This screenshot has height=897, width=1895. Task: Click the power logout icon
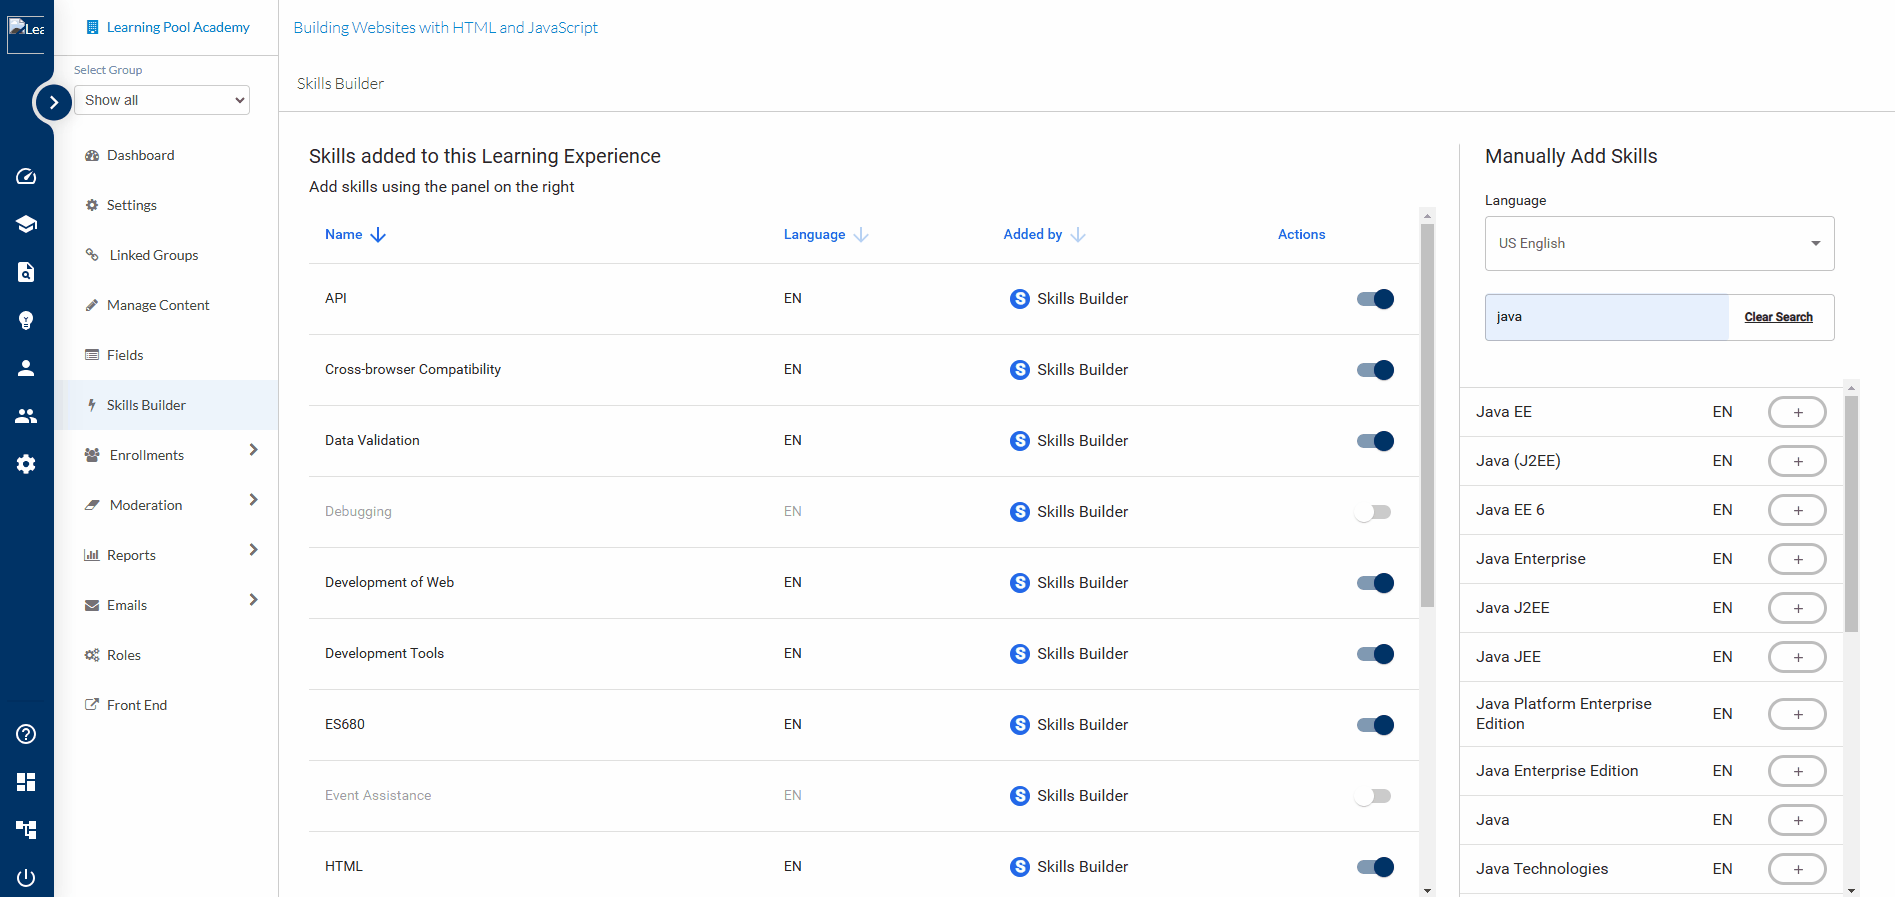pyautogui.click(x=26, y=877)
